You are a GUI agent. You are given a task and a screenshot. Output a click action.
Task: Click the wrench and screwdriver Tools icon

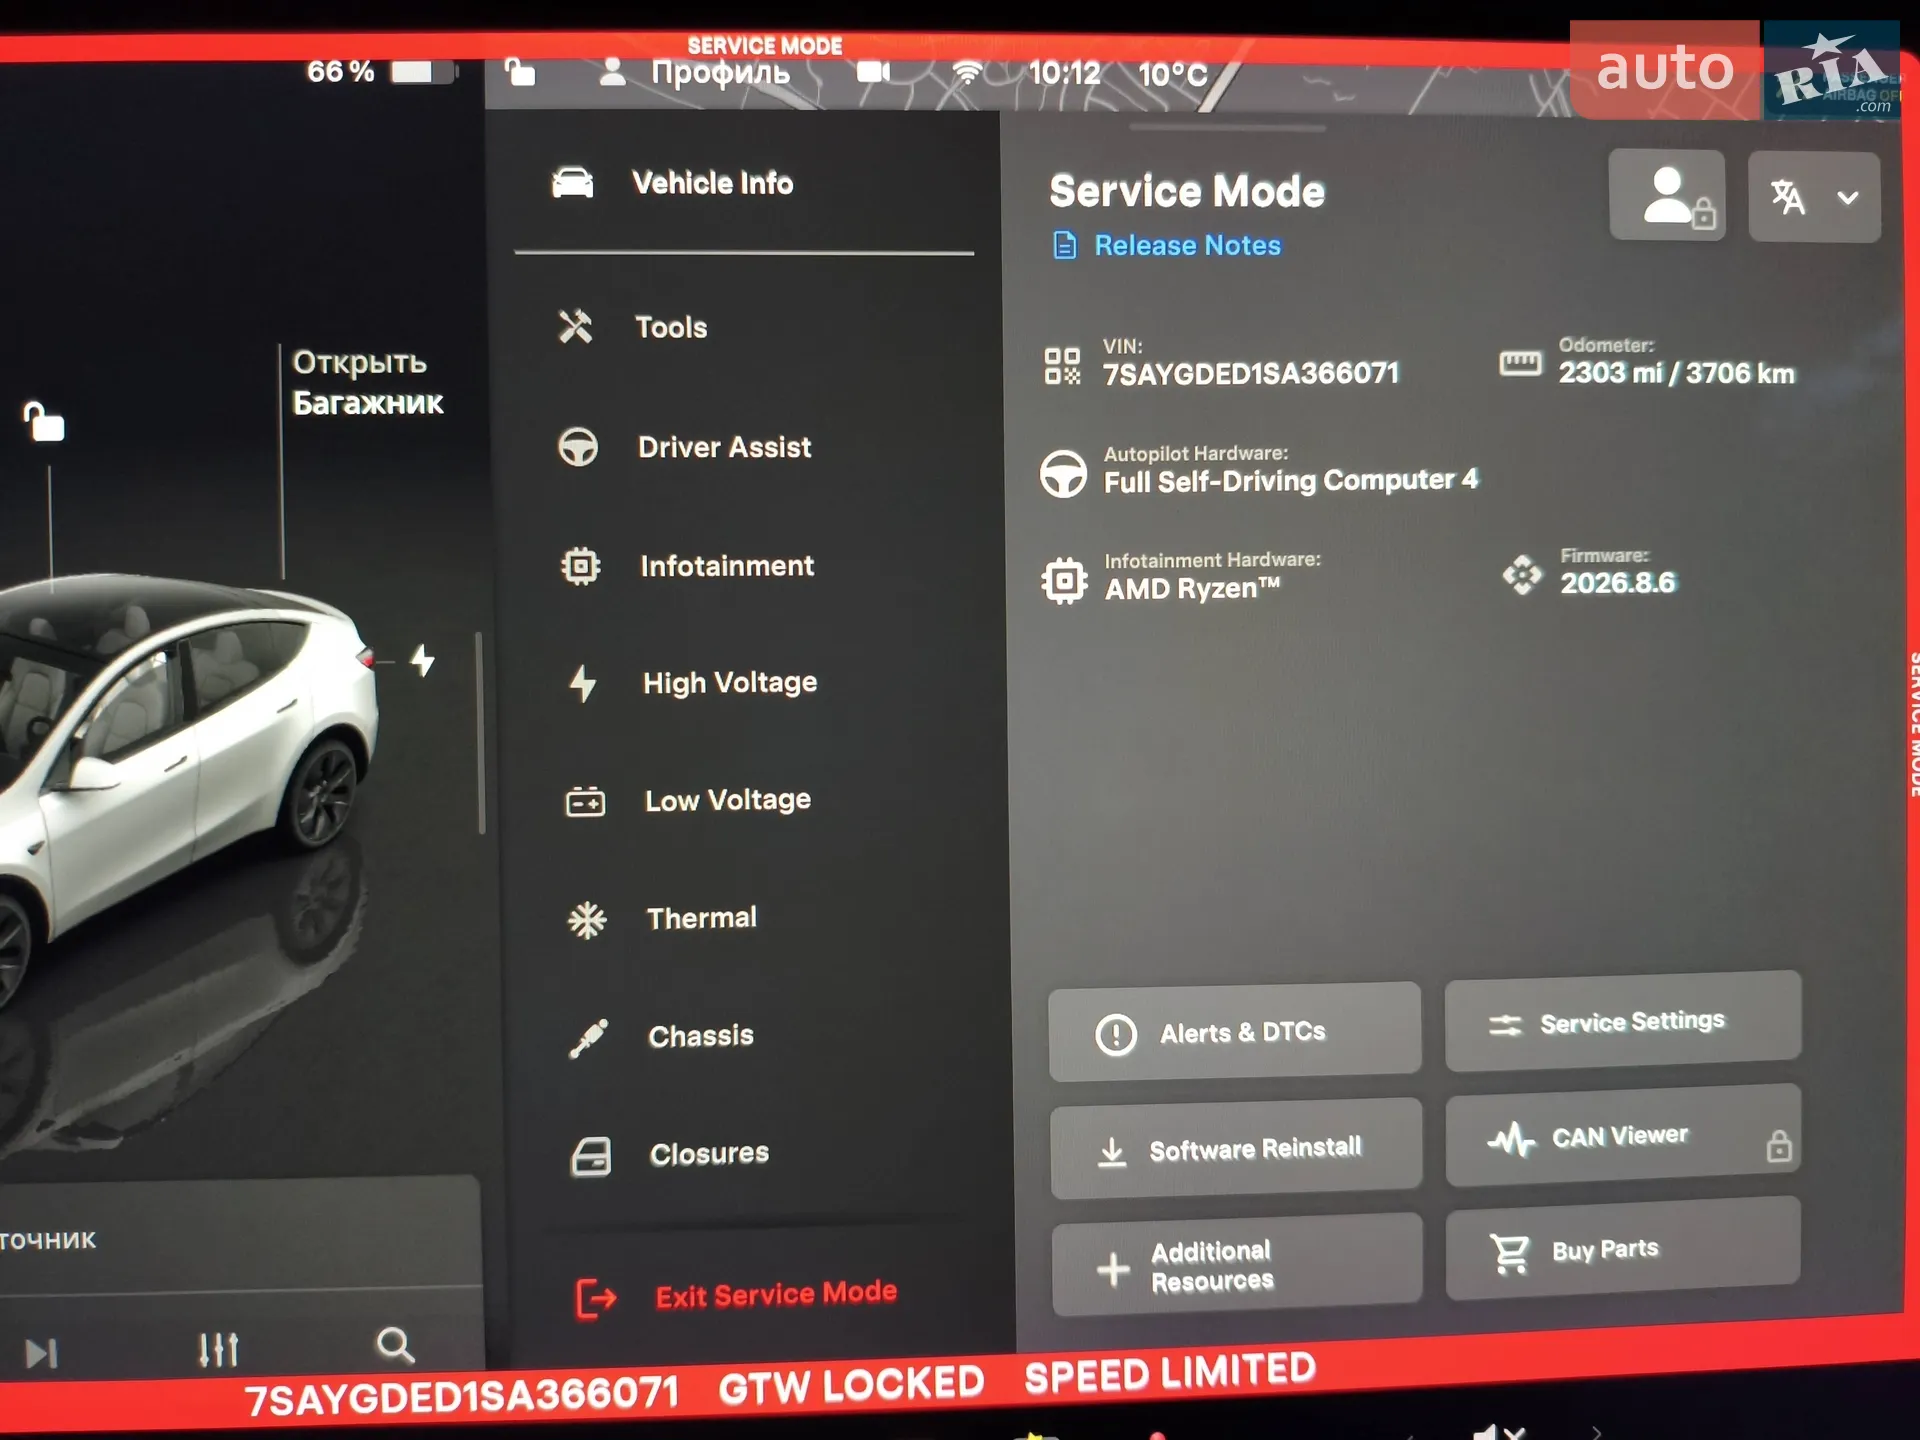[x=575, y=327]
